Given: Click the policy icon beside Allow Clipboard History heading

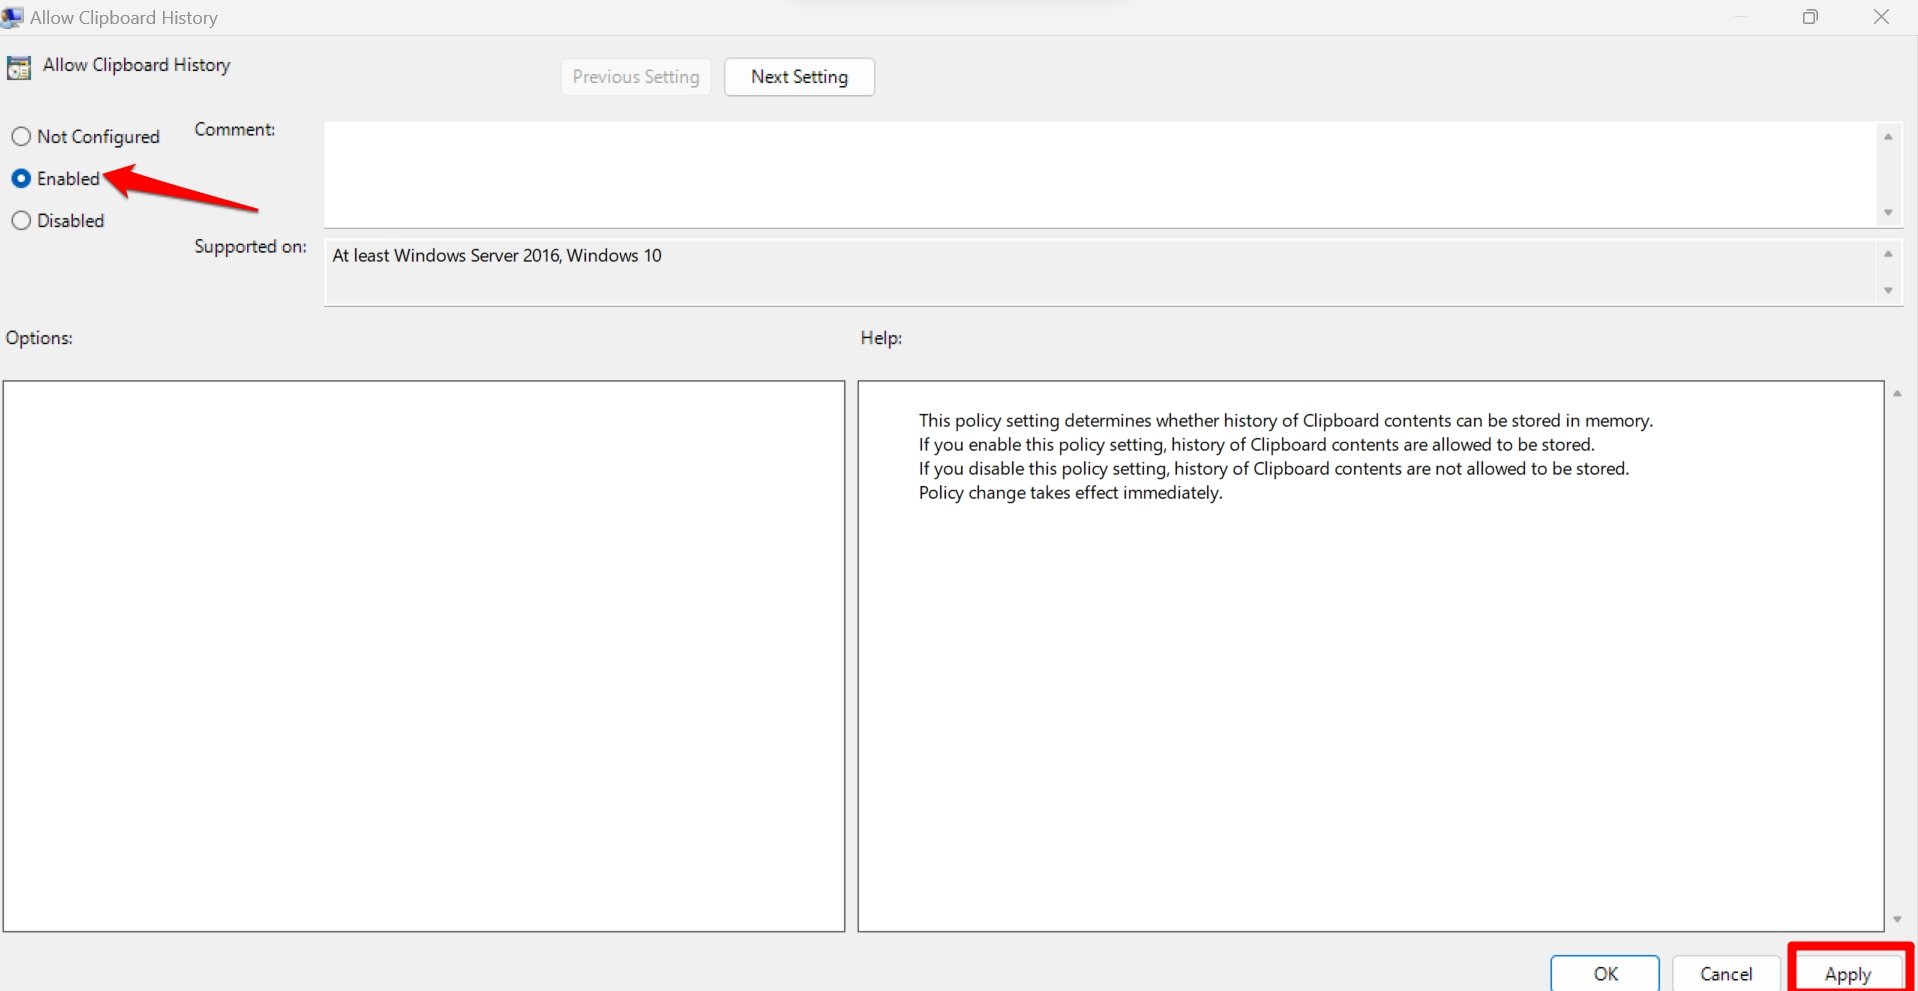Looking at the screenshot, I should pyautogui.click(x=19, y=67).
